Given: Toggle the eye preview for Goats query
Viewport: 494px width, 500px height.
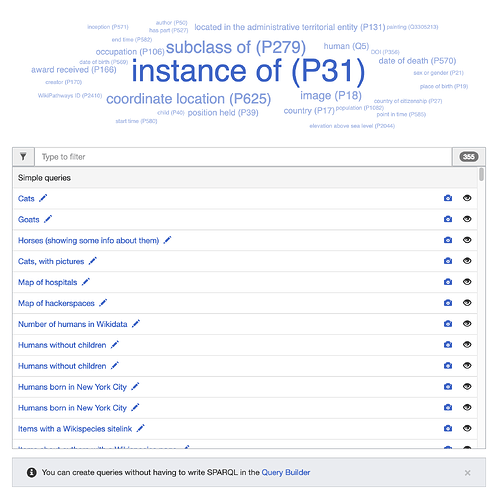Looking at the screenshot, I should tap(467, 219).
